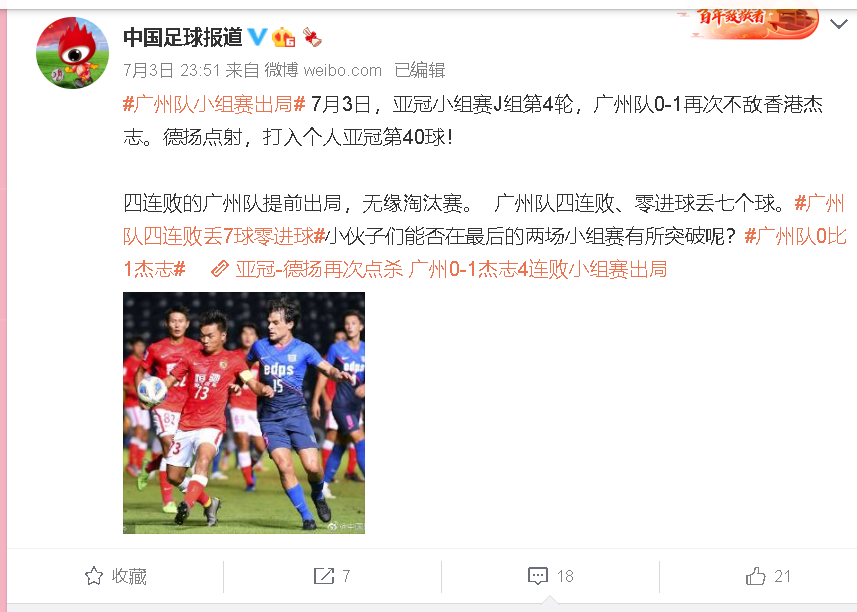Screen dimensions: 857x612
Task: Enlarge the football match photo thumbnail
Action: pos(244,413)
